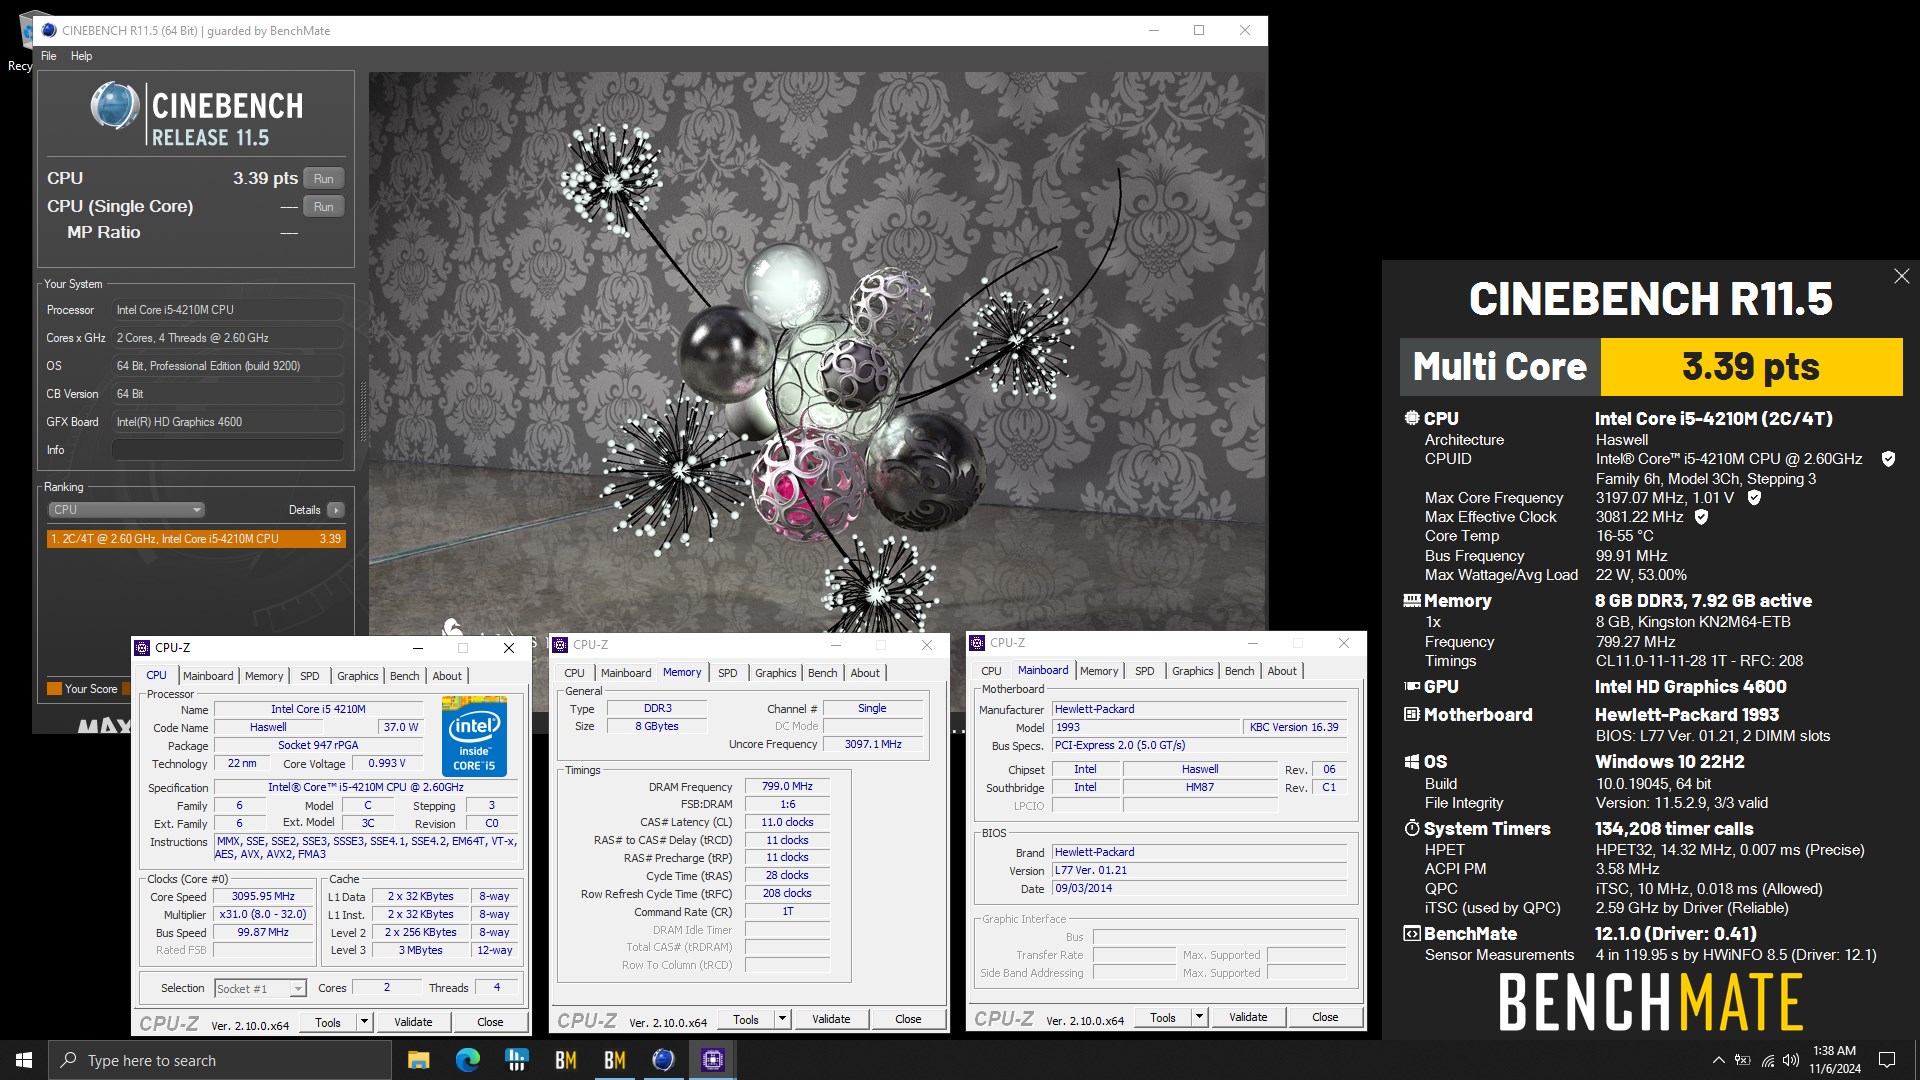The width and height of the screenshot is (1920, 1080).
Task: Click the yellow 3.39 pts Multi Core score
Action: (1751, 367)
